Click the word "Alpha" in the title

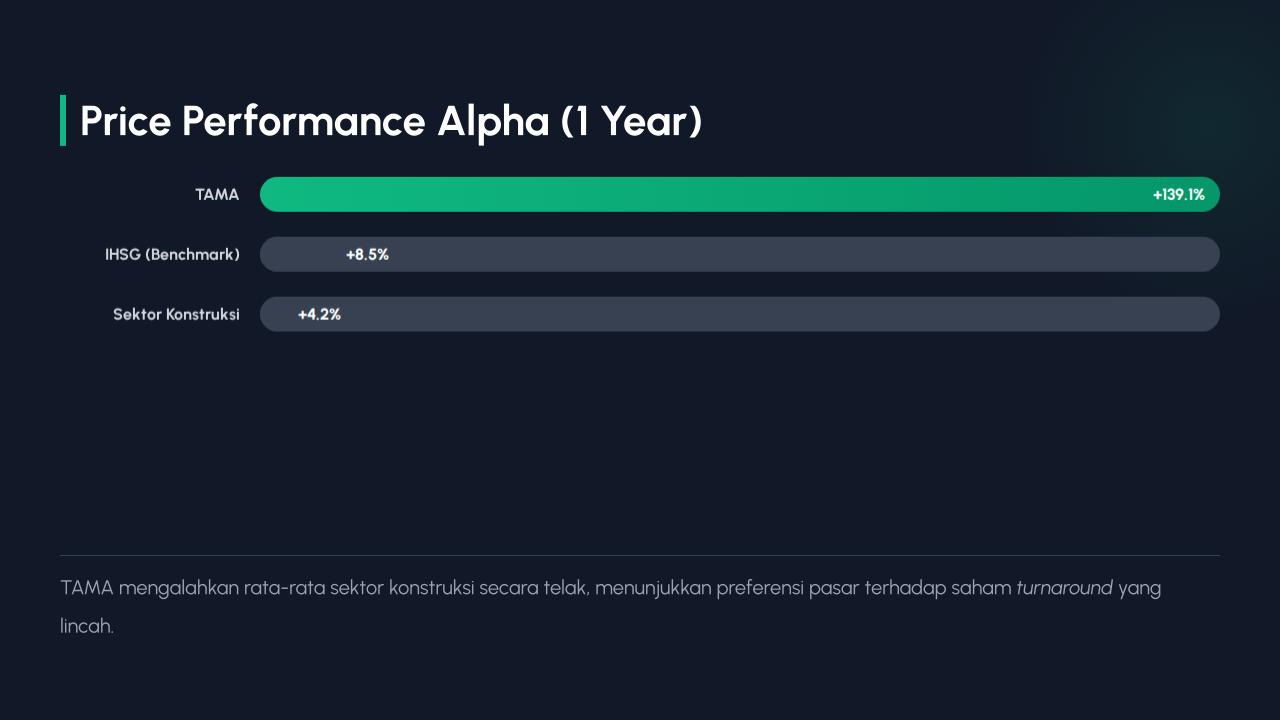[493, 121]
